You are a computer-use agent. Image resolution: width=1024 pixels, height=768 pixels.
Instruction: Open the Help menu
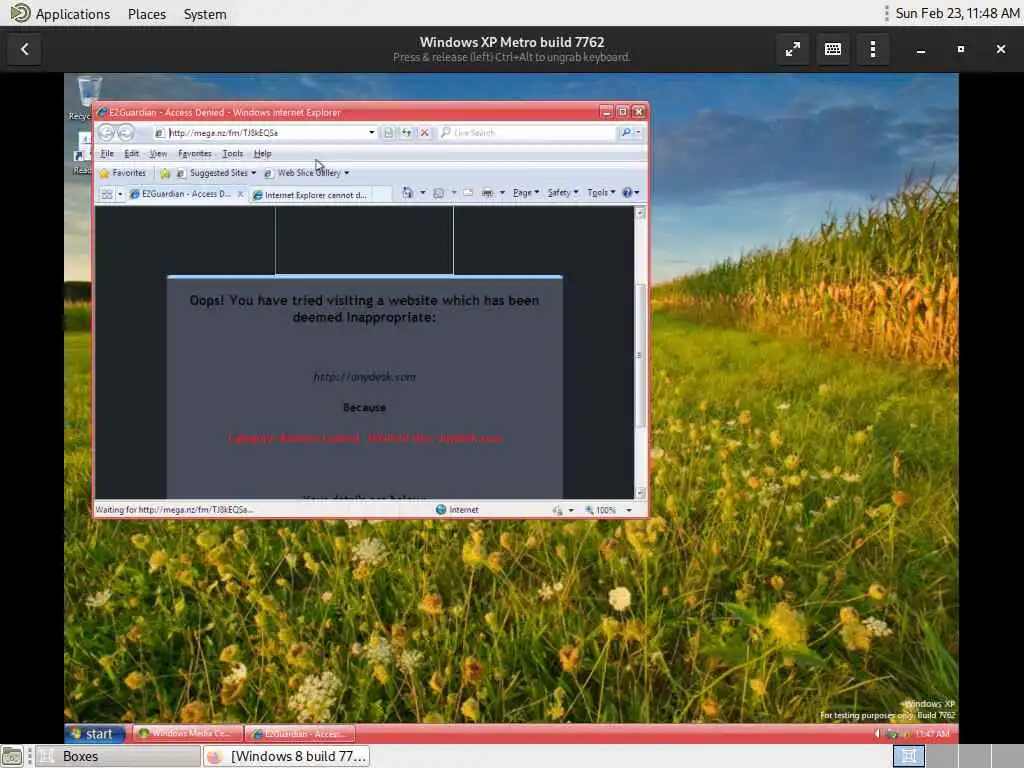263,153
